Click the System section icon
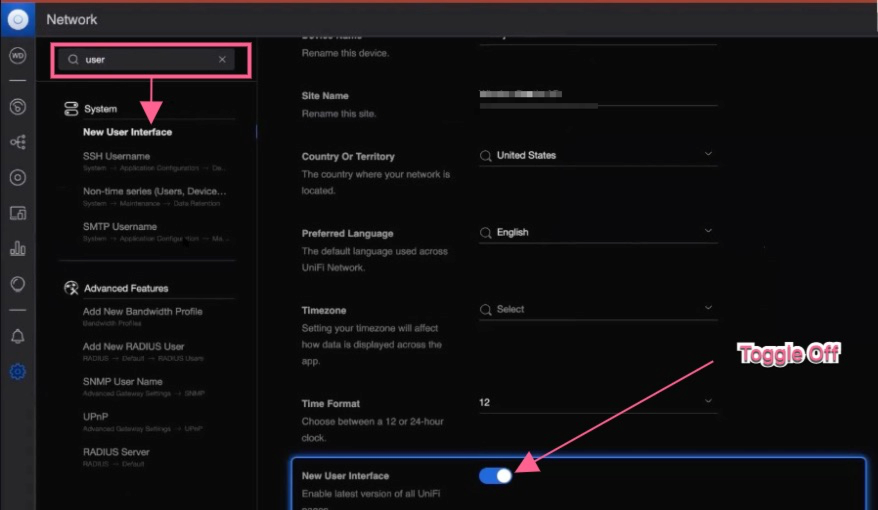878x510 pixels. coord(71,109)
